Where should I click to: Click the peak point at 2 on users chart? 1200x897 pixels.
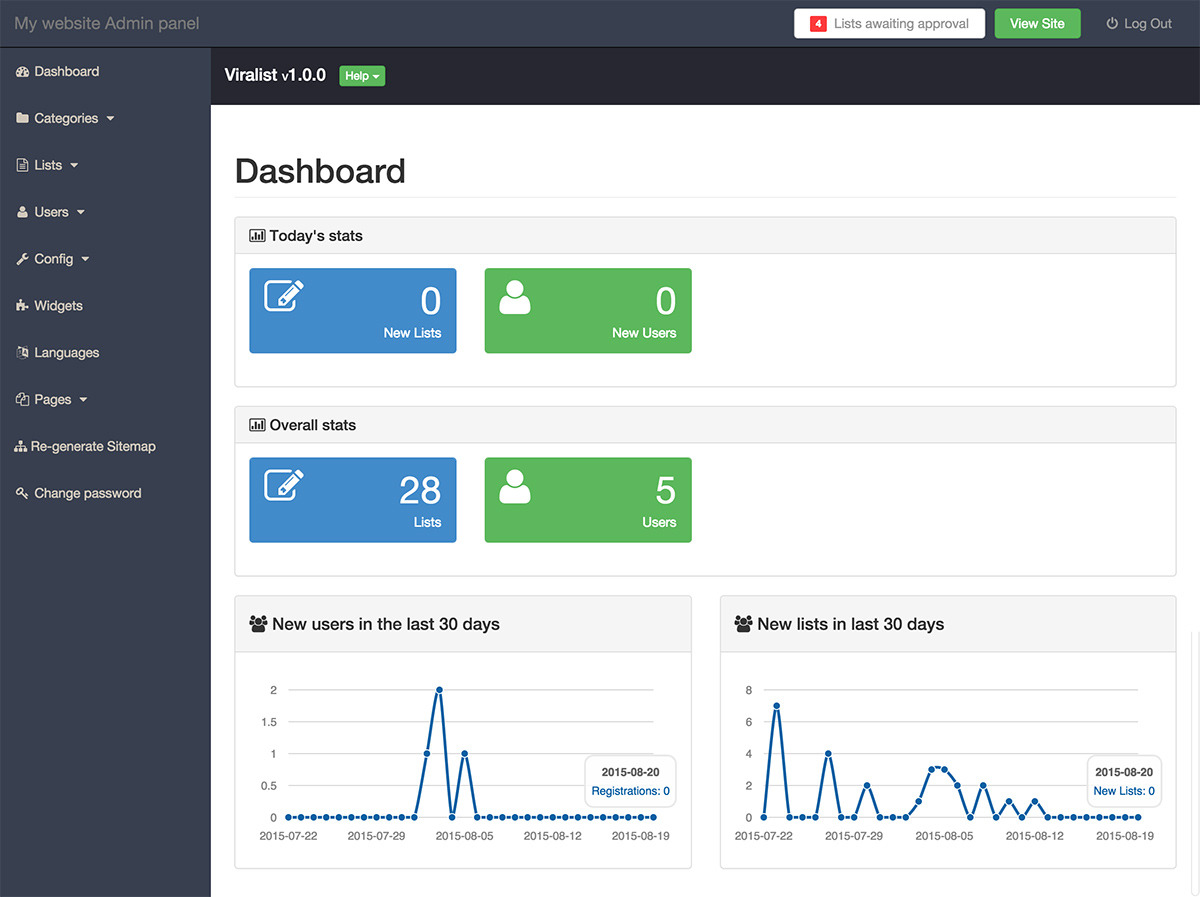coord(439,690)
